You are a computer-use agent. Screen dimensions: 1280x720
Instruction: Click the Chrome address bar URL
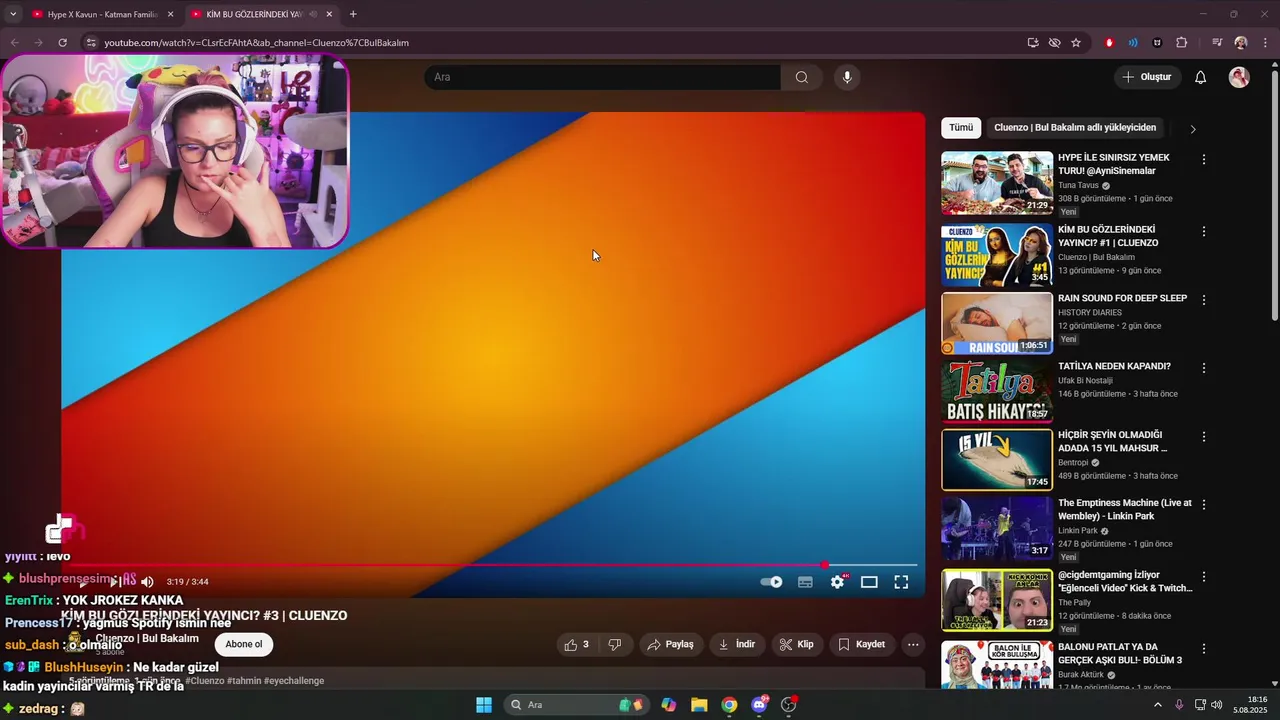(256, 43)
